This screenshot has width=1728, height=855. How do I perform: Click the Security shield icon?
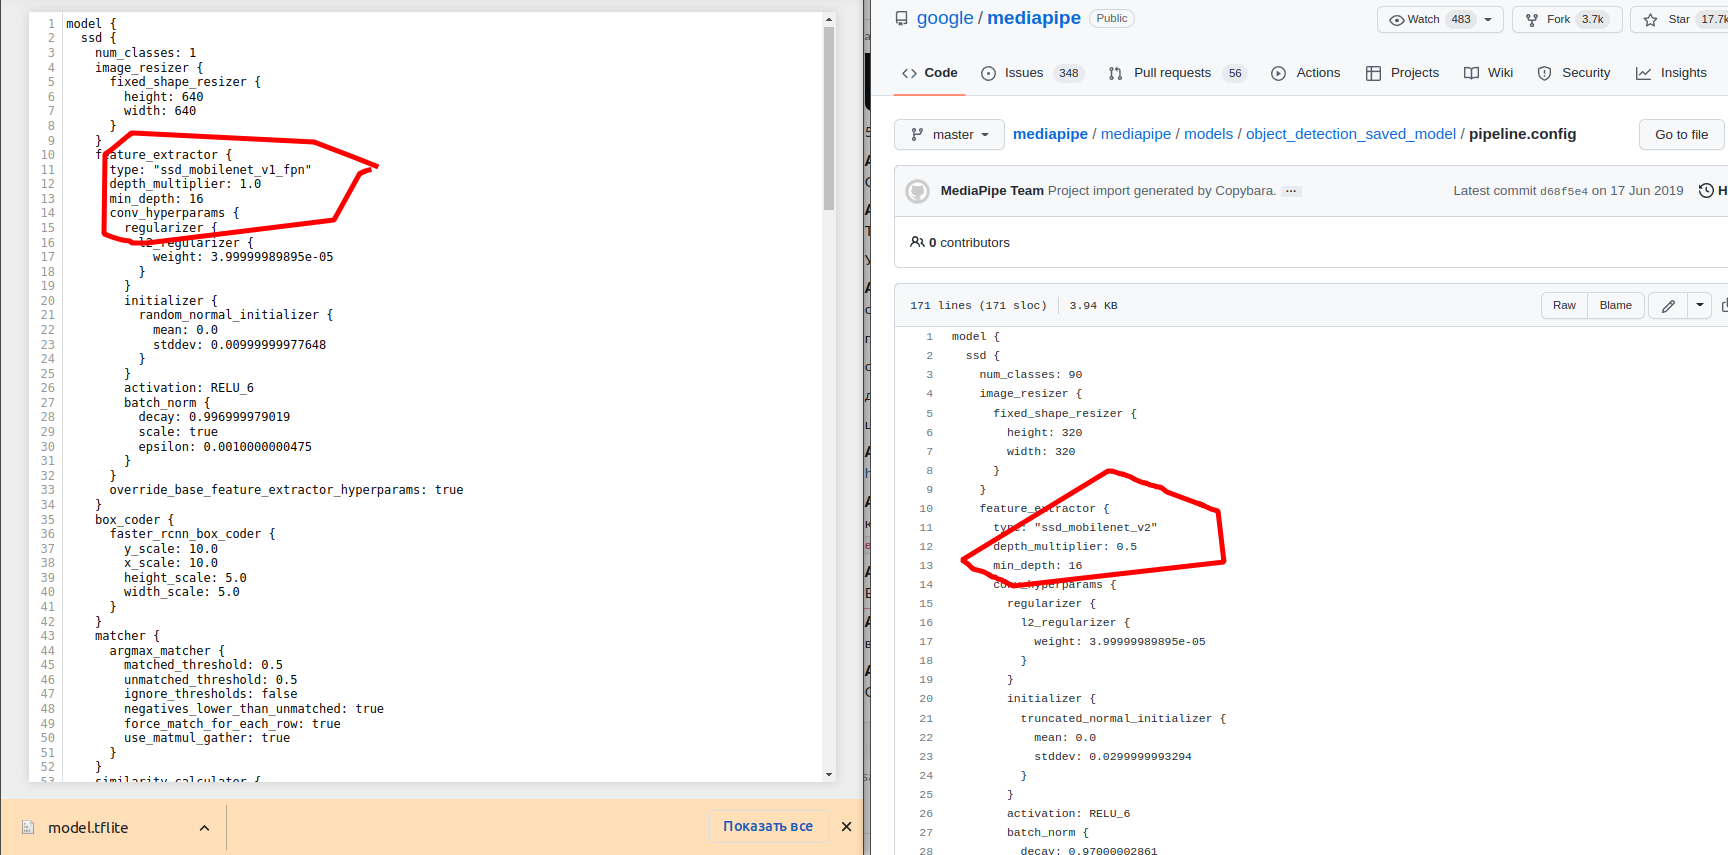1544,73
